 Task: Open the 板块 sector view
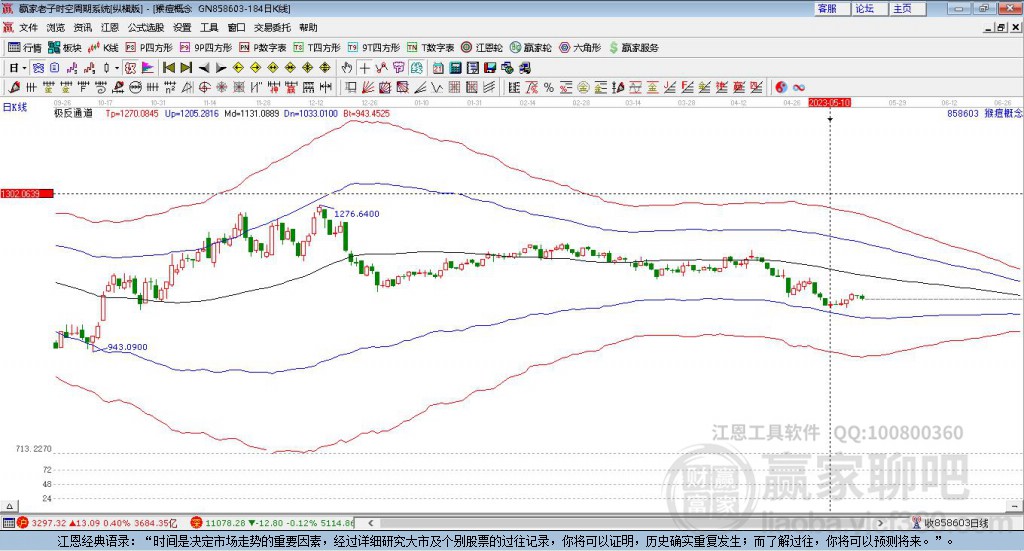(x=64, y=48)
